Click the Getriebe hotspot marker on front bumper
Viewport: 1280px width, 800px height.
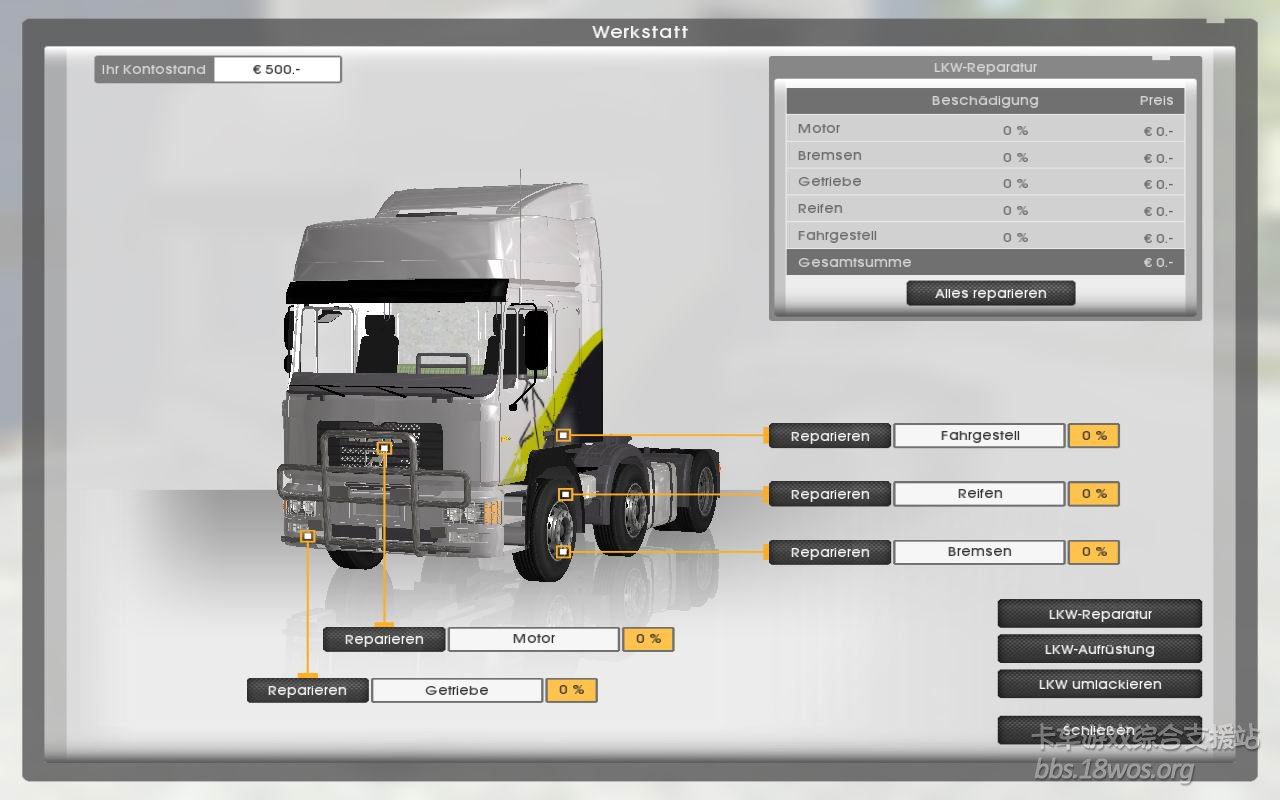[x=308, y=537]
